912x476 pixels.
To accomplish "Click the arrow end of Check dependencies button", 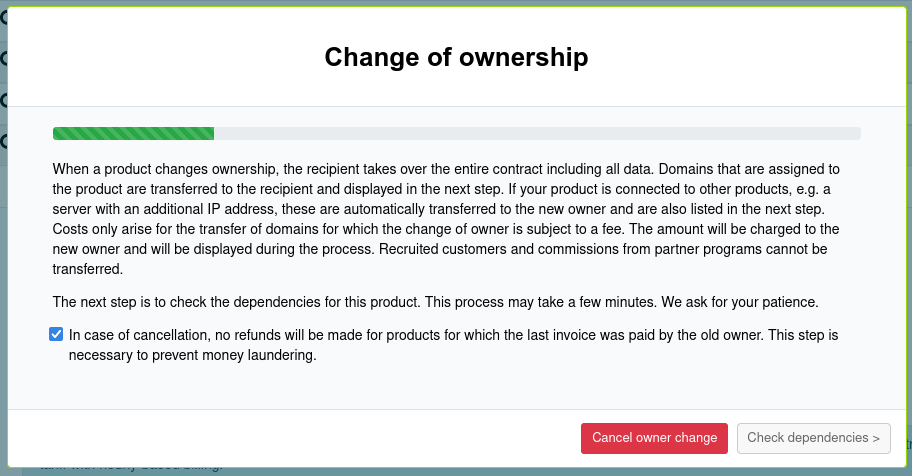I will click(x=876, y=438).
